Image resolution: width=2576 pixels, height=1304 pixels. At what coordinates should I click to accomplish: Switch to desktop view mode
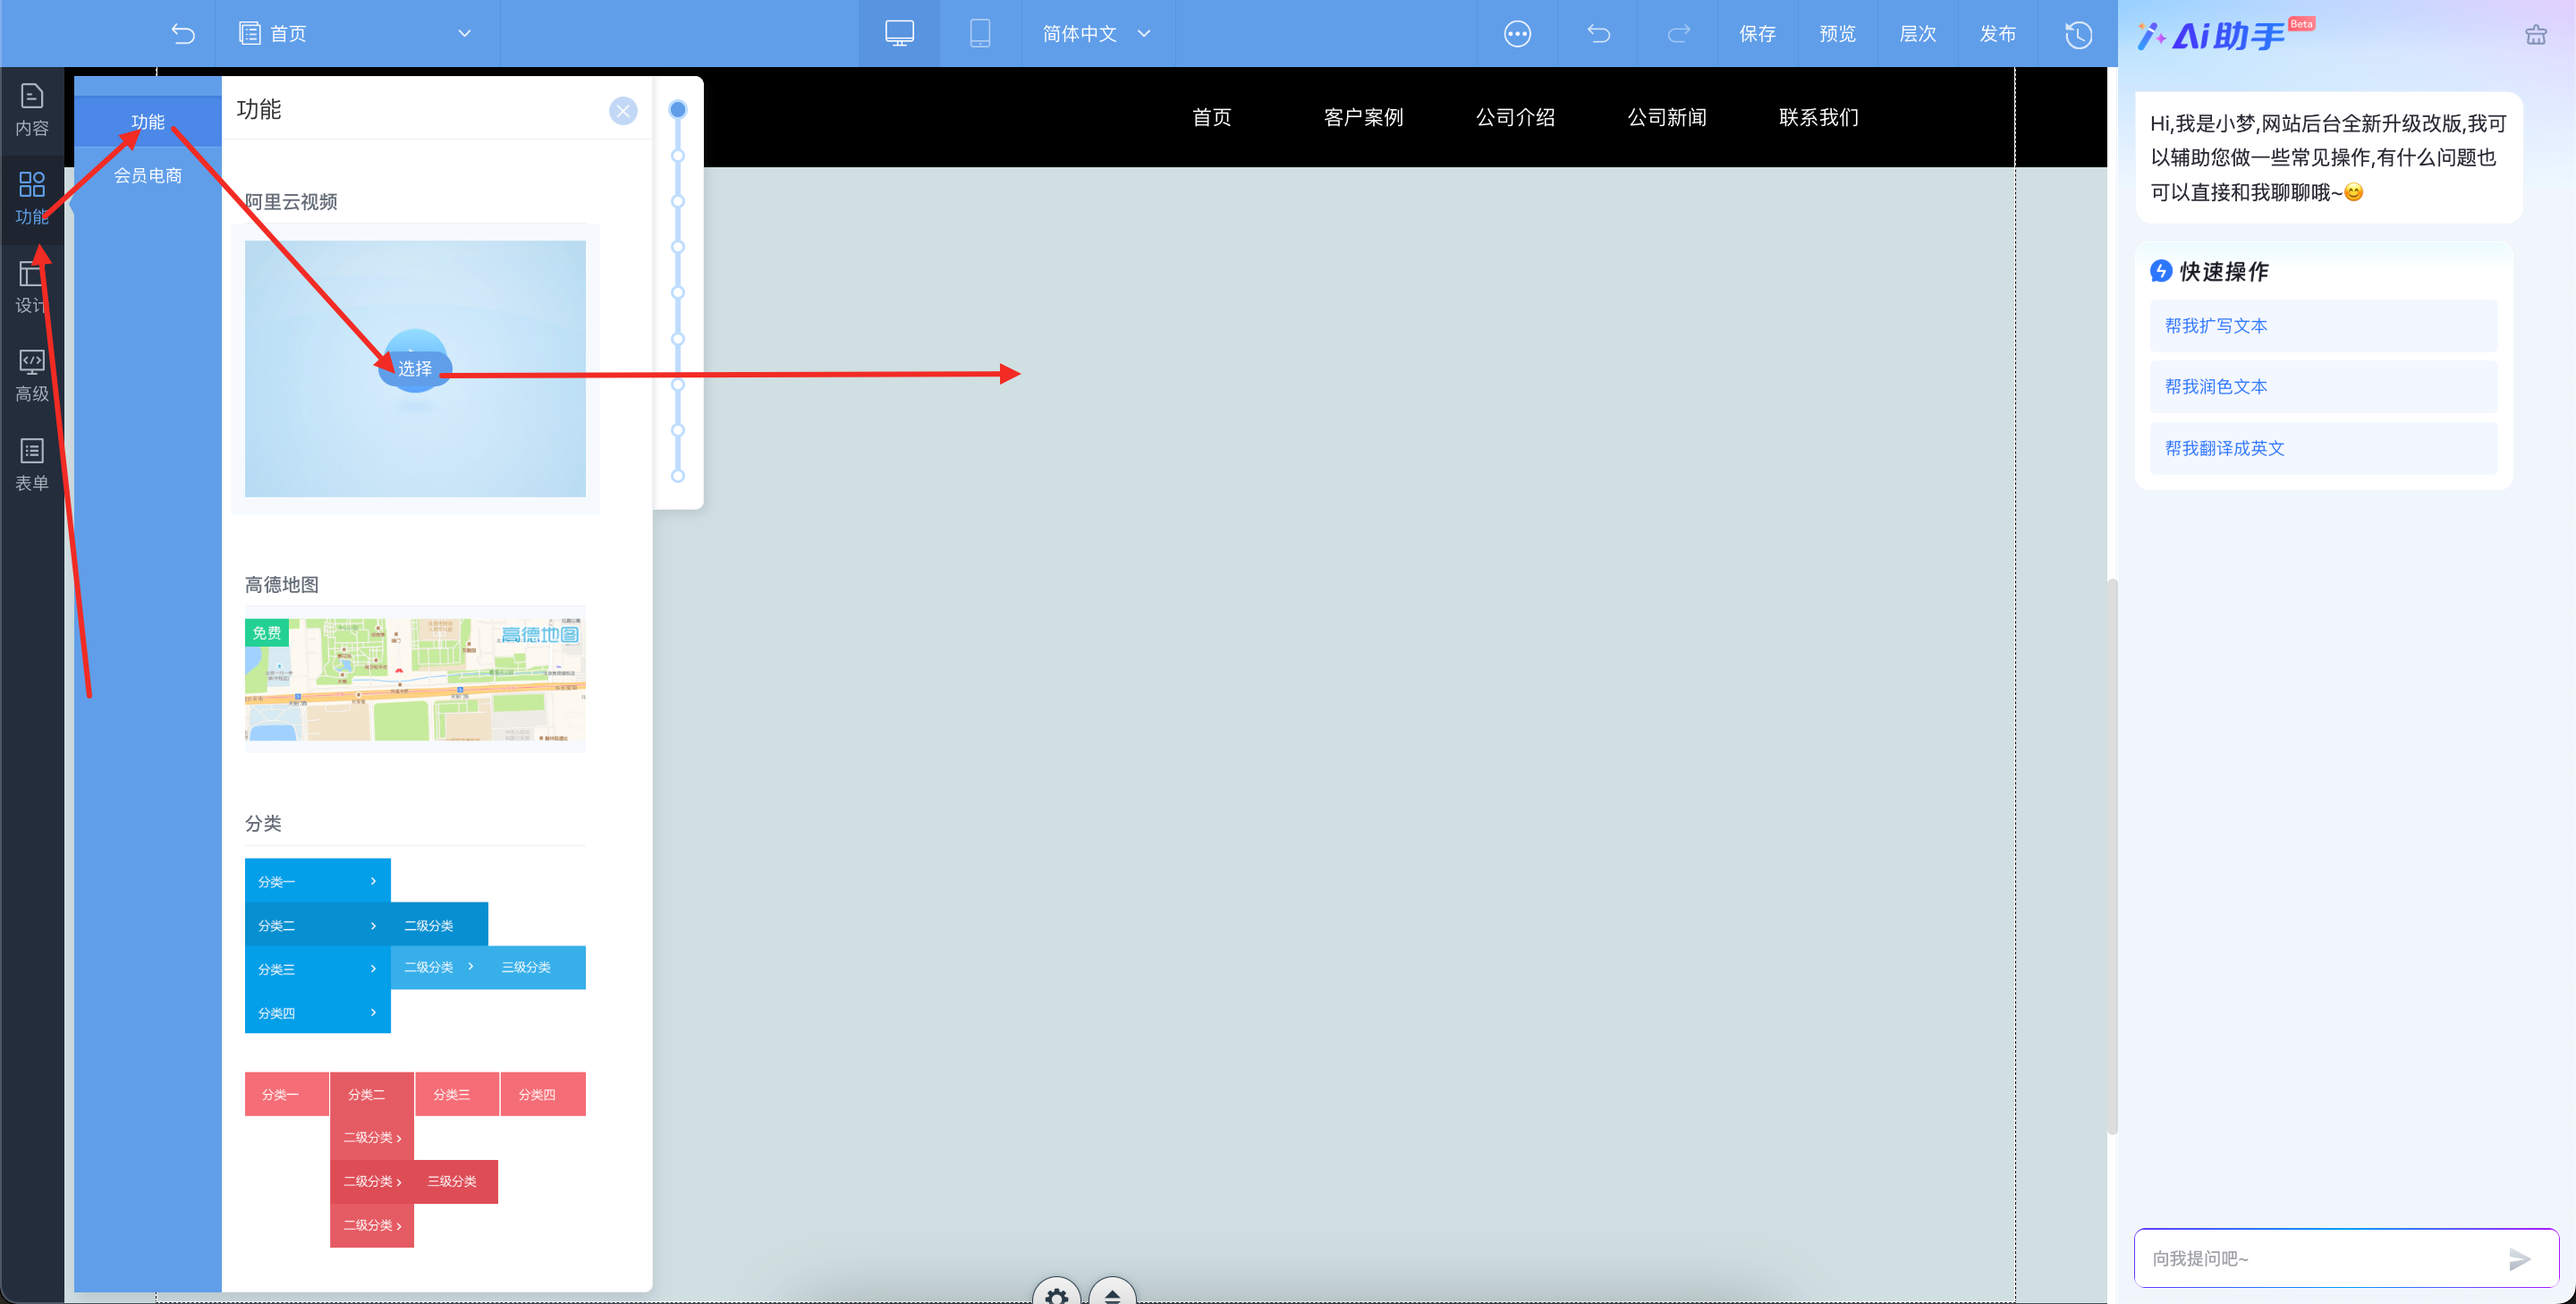(899, 33)
